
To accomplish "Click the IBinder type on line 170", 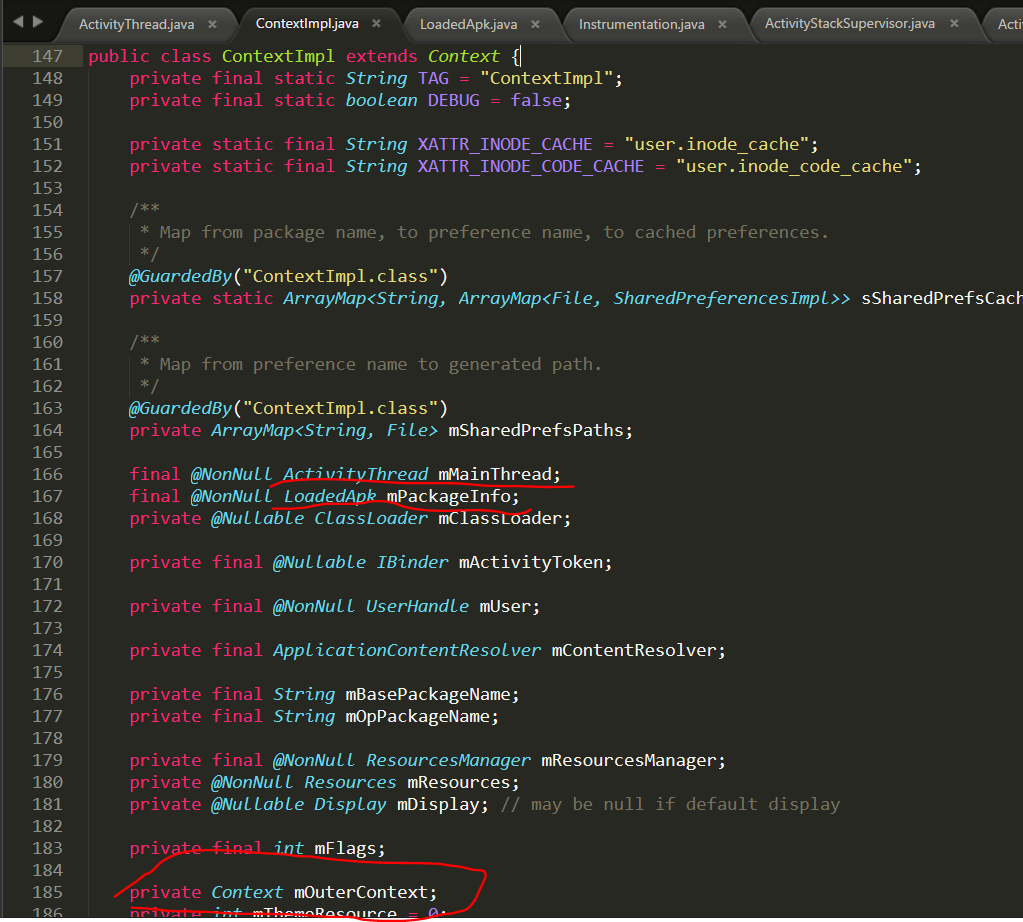I will click(412, 562).
